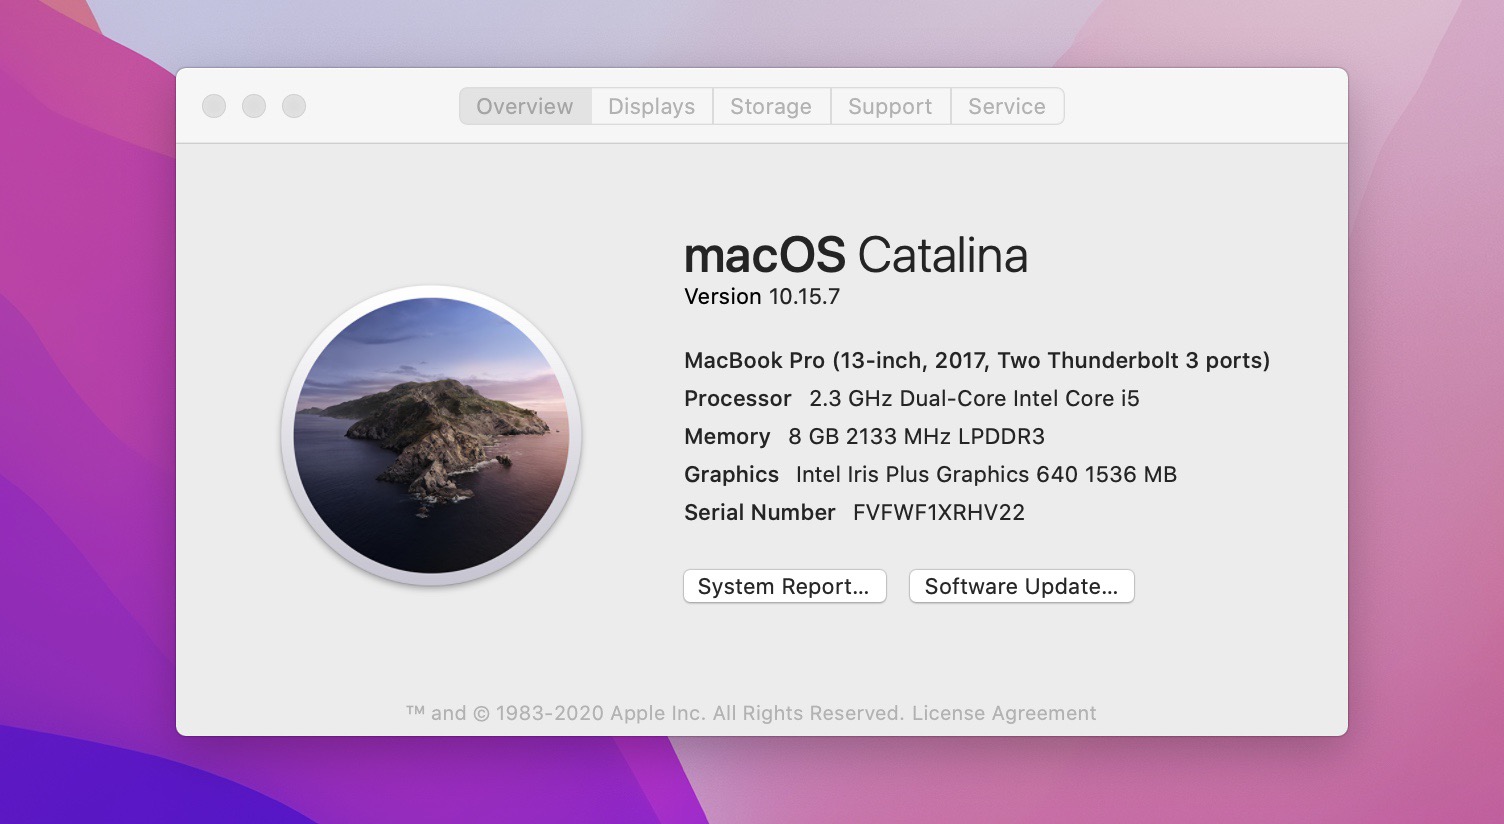Click the macOS Catalina island image
The width and height of the screenshot is (1504, 824).
(x=431, y=435)
